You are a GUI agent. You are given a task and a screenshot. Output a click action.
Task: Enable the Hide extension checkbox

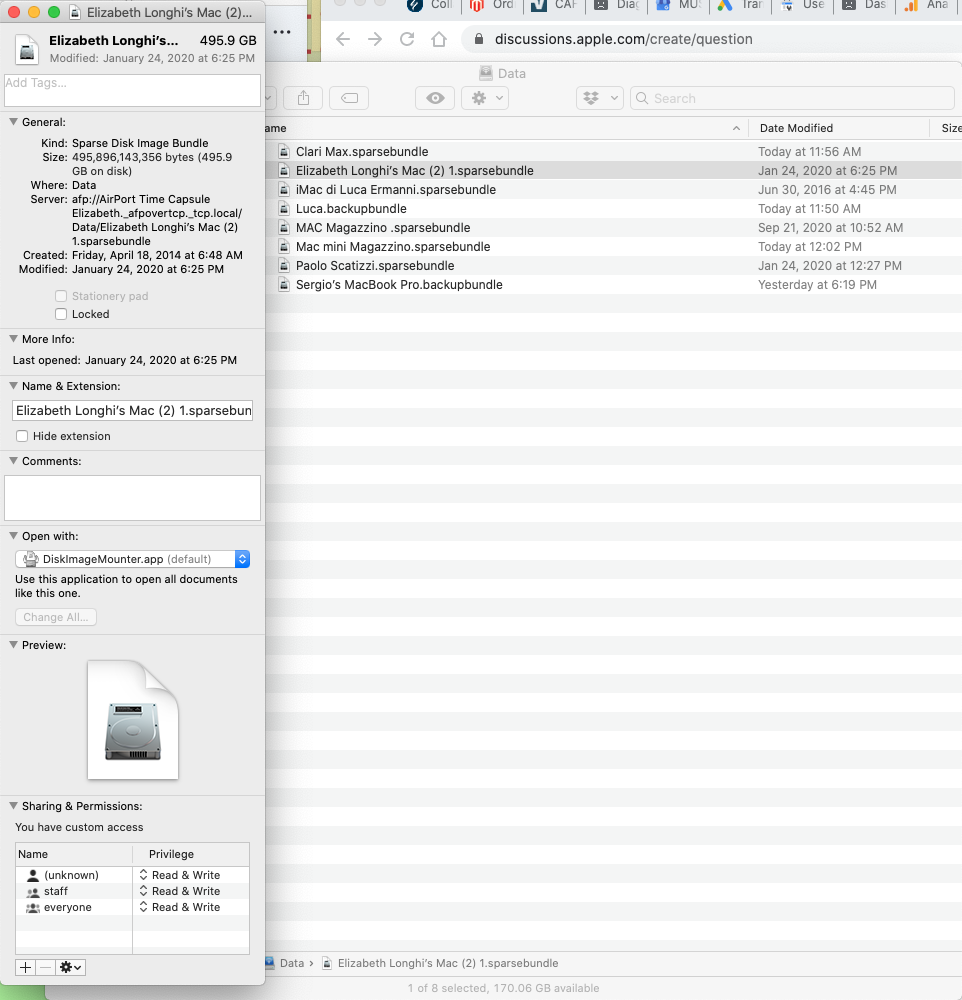click(x=22, y=436)
